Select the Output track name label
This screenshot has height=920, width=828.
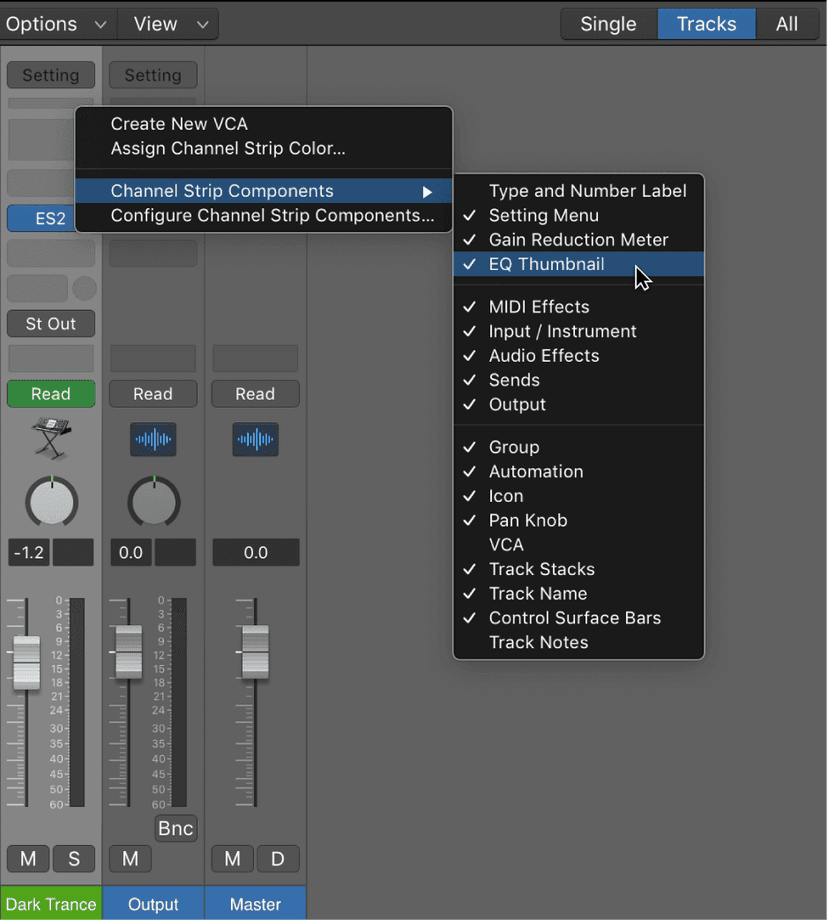click(153, 904)
